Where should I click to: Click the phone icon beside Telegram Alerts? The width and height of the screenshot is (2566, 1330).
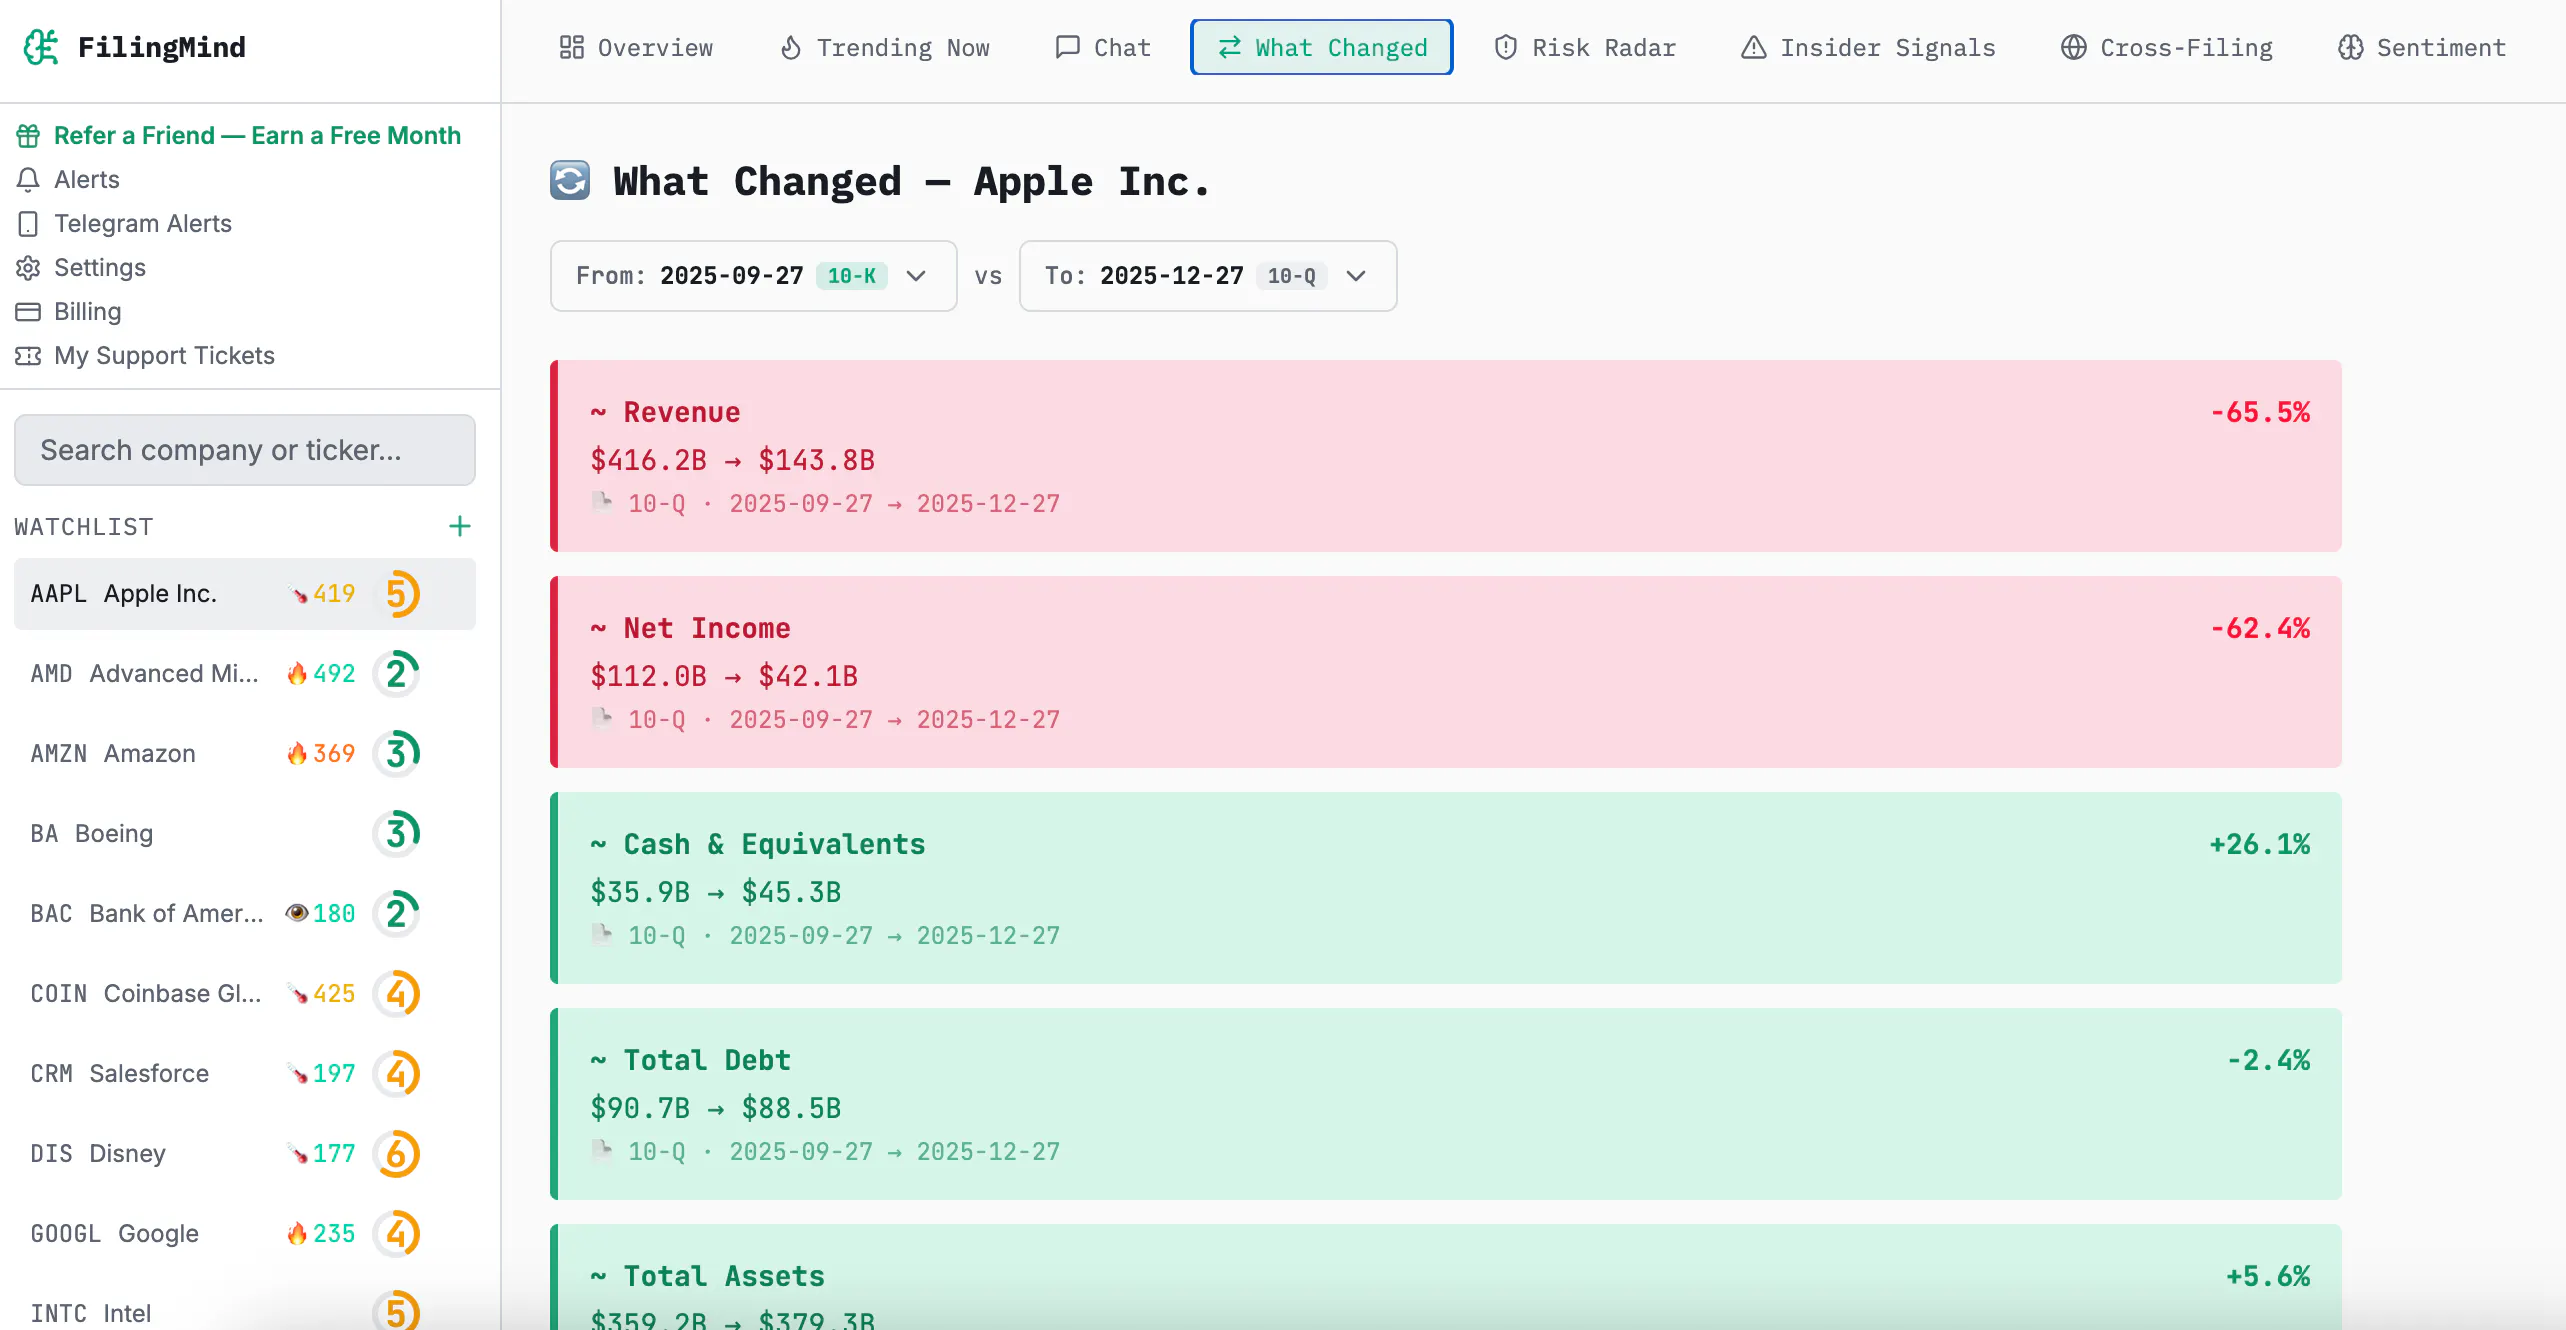(x=28, y=224)
